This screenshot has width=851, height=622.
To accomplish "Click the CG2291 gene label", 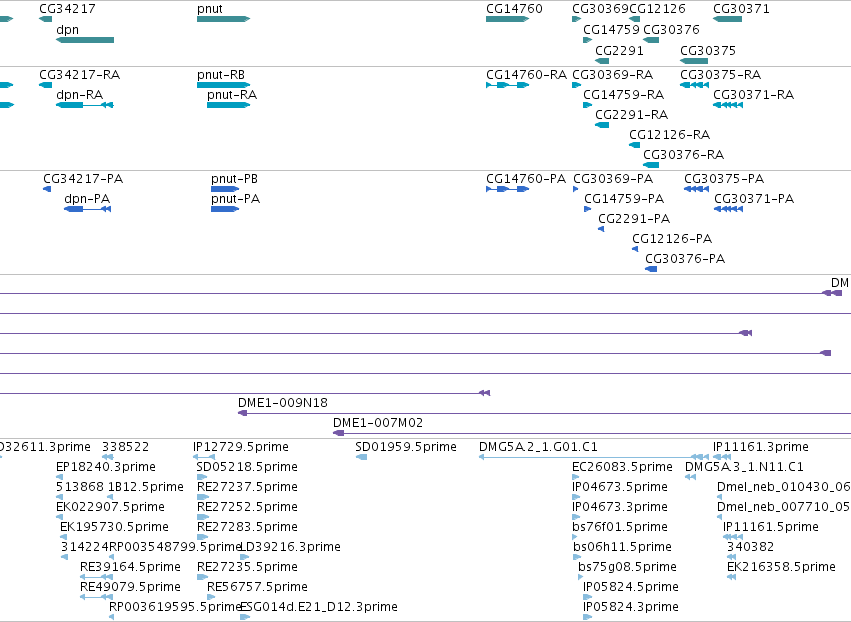I will 619,50.
